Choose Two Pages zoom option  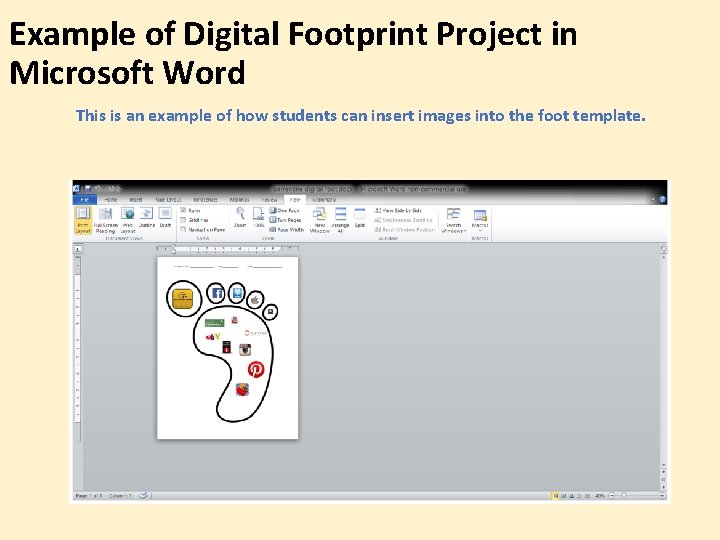[x=285, y=220]
